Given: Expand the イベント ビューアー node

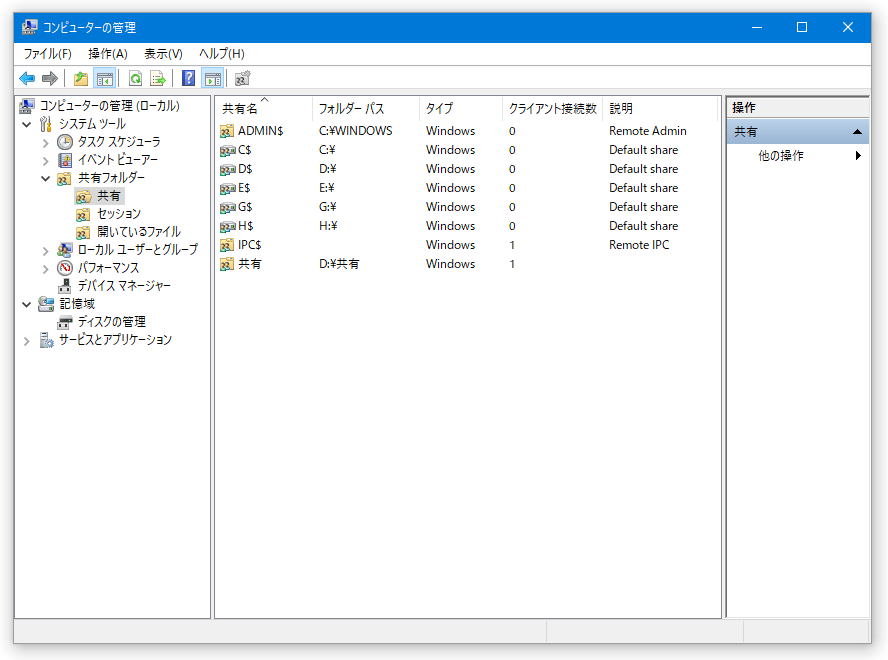Looking at the screenshot, I should (45, 160).
